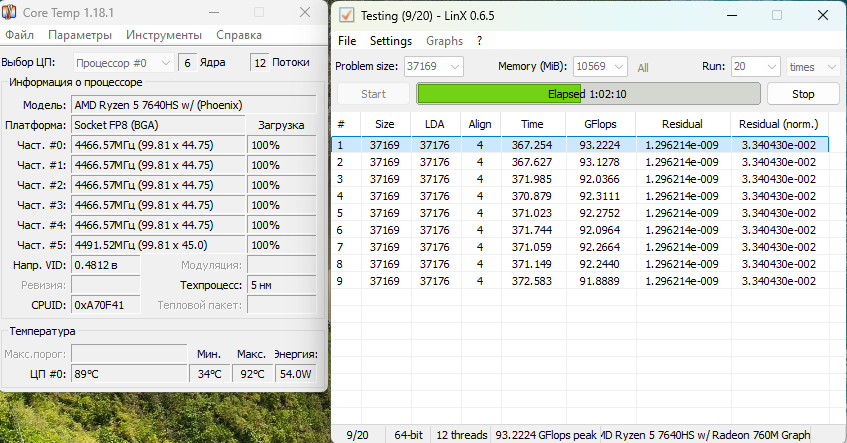This screenshot has height=443, width=847.
Task: Click the Elapsed progress bar
Action: (x=588, y=94)
